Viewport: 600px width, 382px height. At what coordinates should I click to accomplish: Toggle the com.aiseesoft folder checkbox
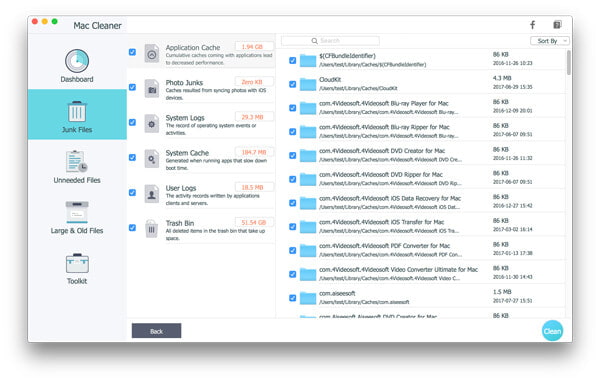coord(292,298)
